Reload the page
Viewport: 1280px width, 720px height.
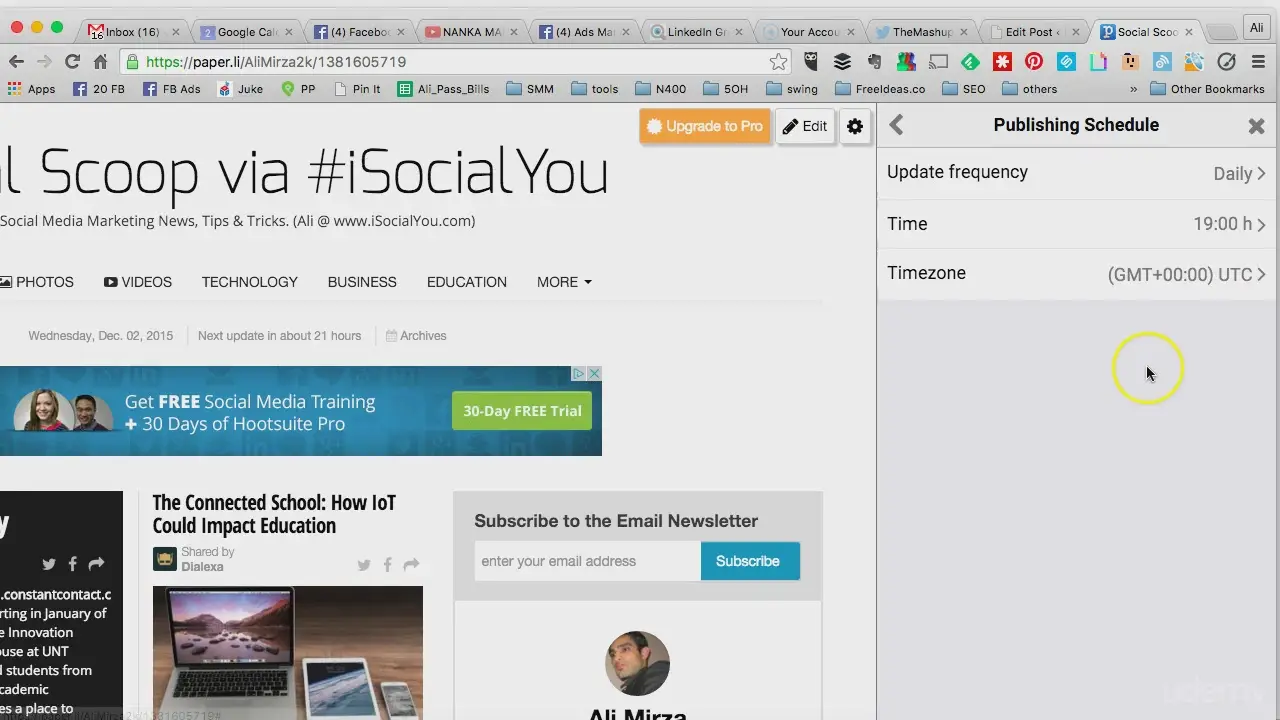click(72, 62)
